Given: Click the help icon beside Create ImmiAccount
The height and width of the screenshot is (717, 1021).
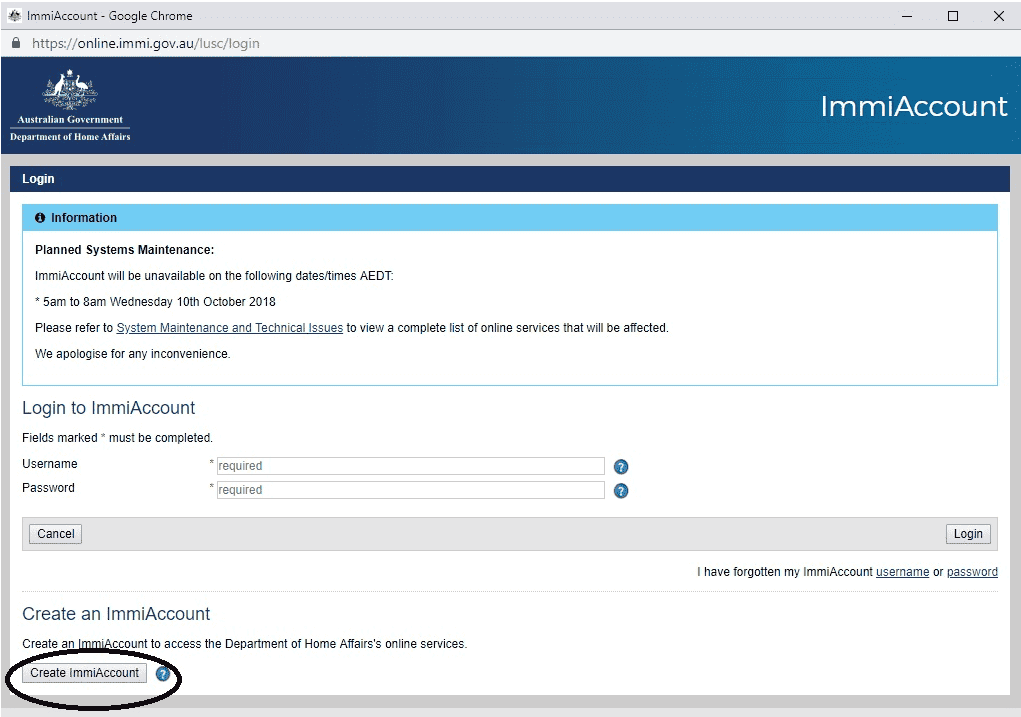Looking at the screenshot, I should pos(162,674).
